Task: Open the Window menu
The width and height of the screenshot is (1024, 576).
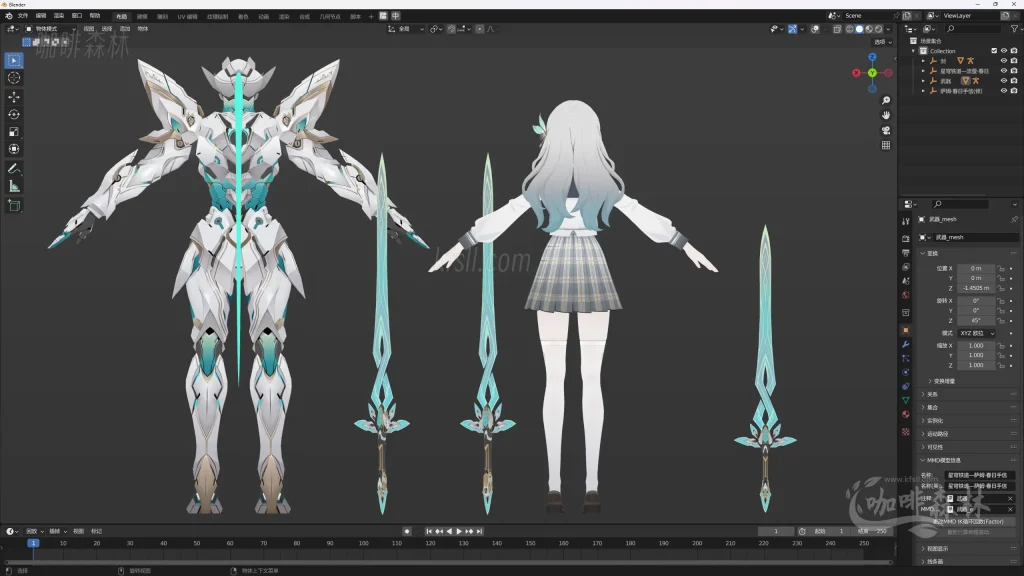Action: coord(77,16)
